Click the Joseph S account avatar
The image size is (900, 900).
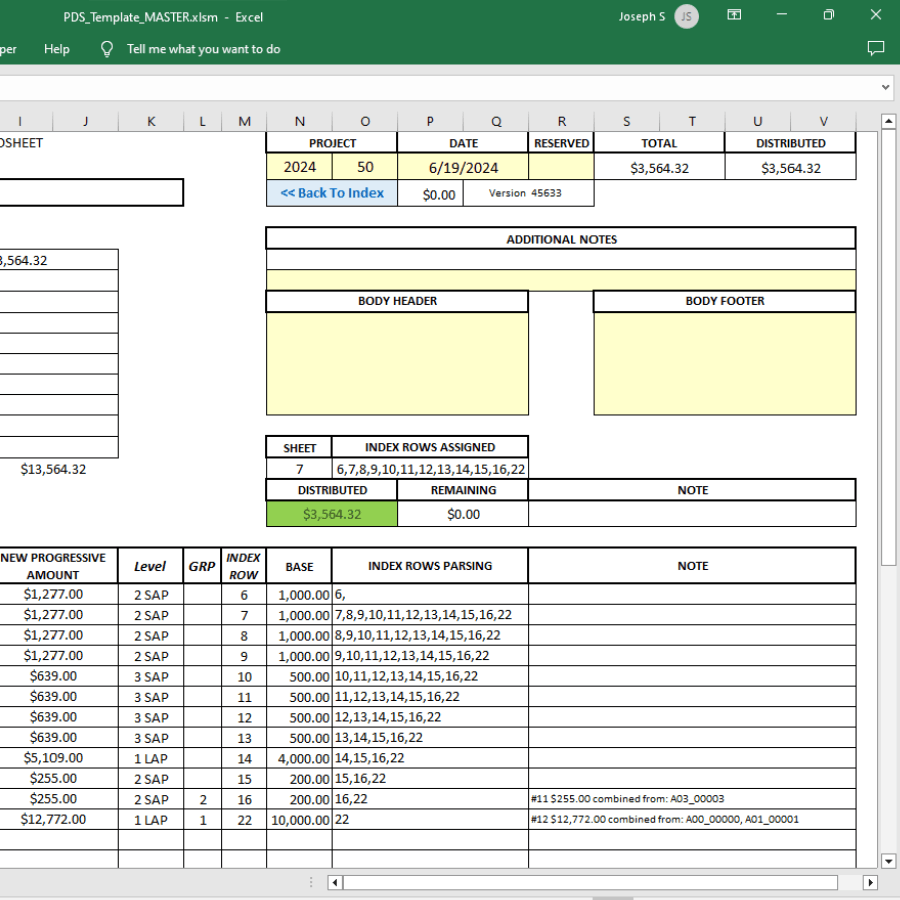(686, 17)
